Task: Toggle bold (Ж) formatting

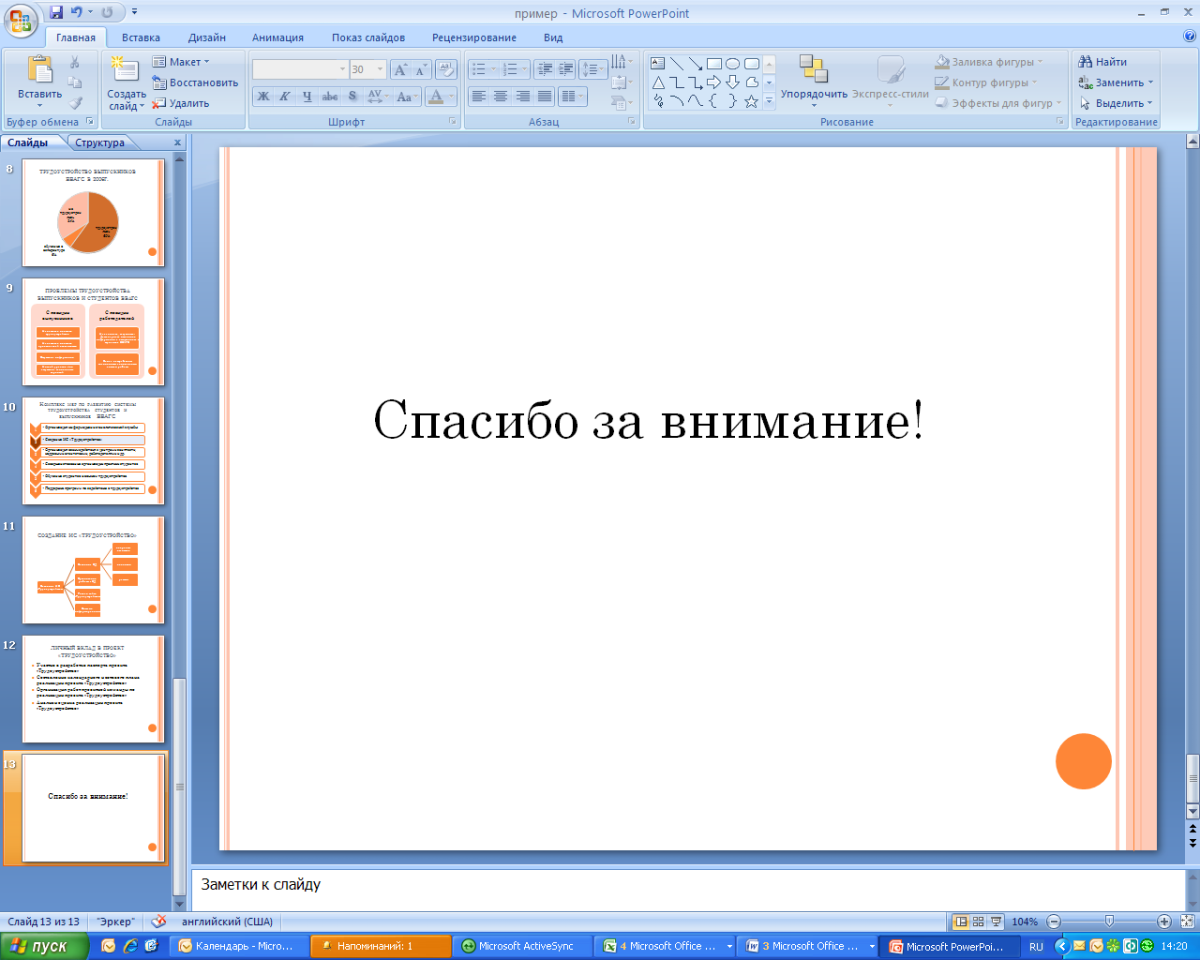Action: point(263,97)
